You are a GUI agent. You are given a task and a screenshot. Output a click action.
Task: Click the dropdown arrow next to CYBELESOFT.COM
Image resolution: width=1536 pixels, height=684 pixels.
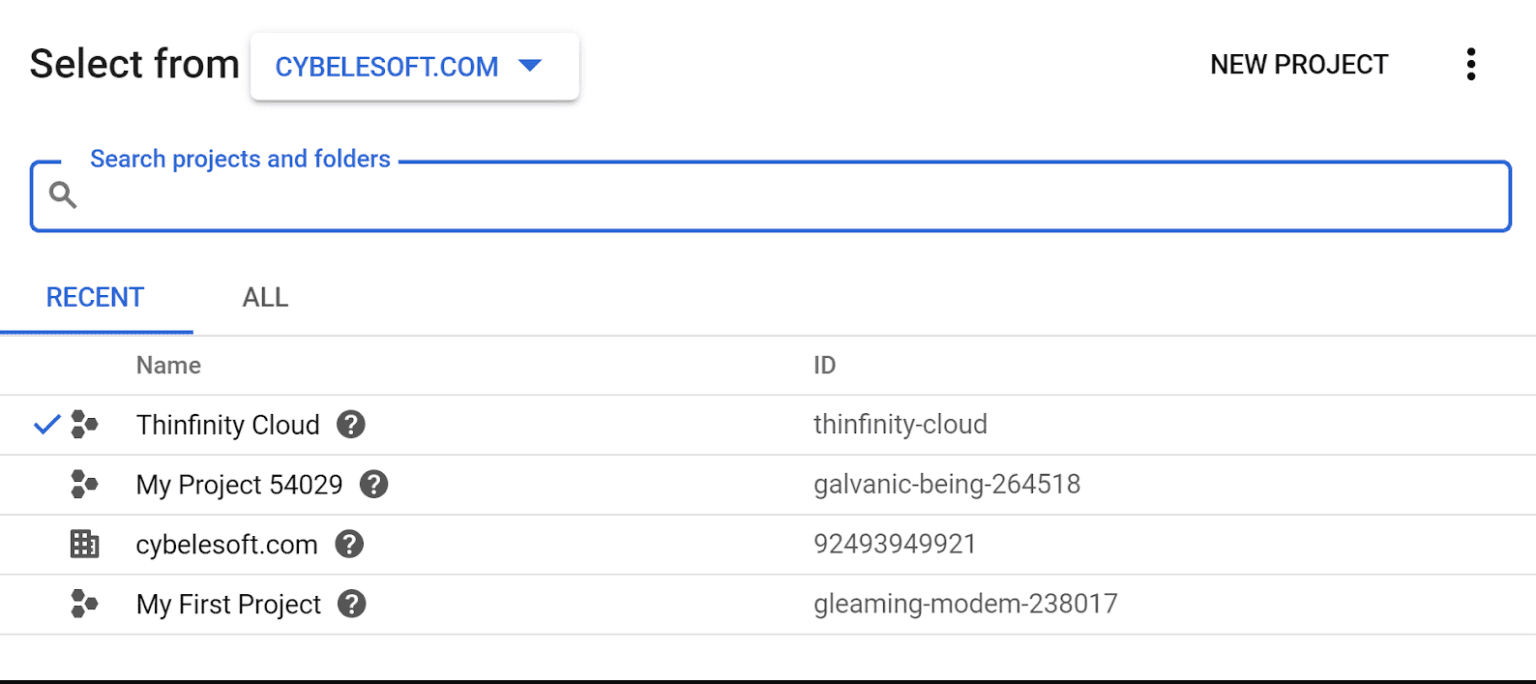532,66
